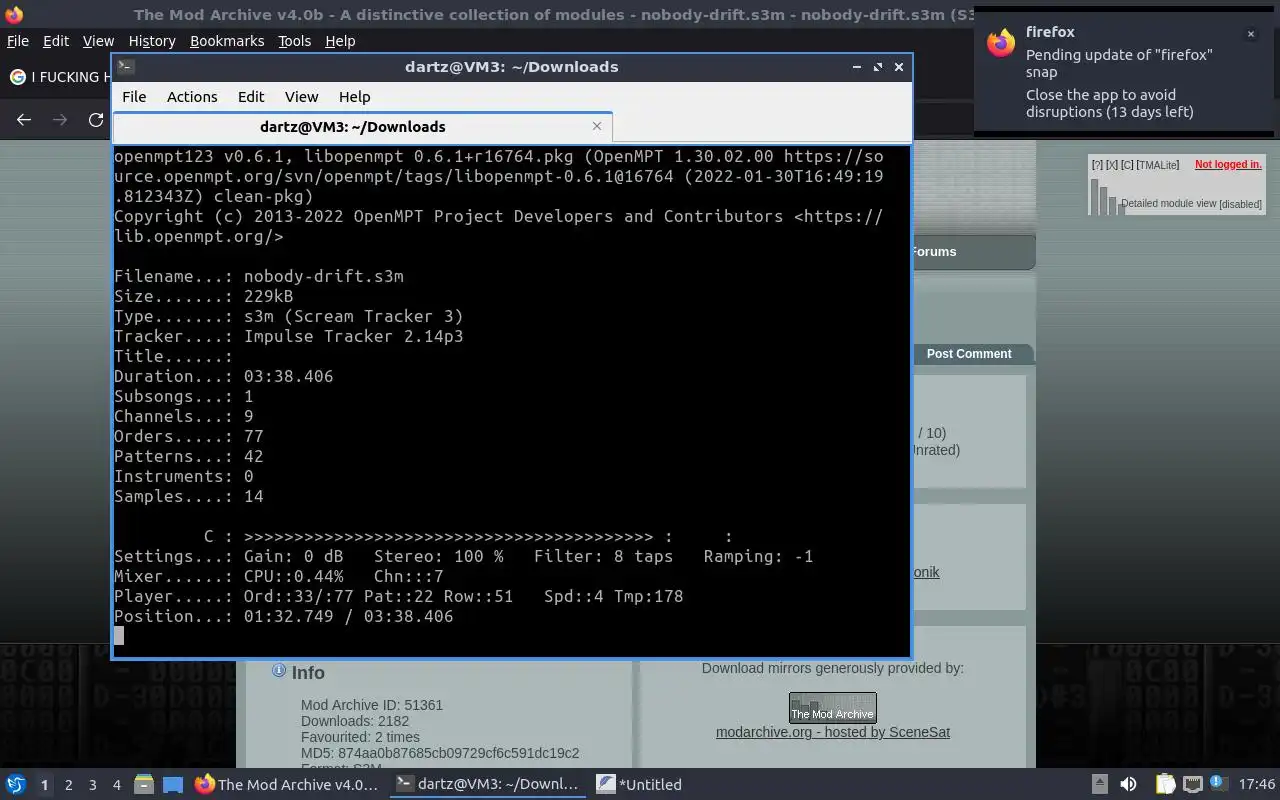
Task: Click the 'Not logged in.' link
Action: coord(1228,164)
